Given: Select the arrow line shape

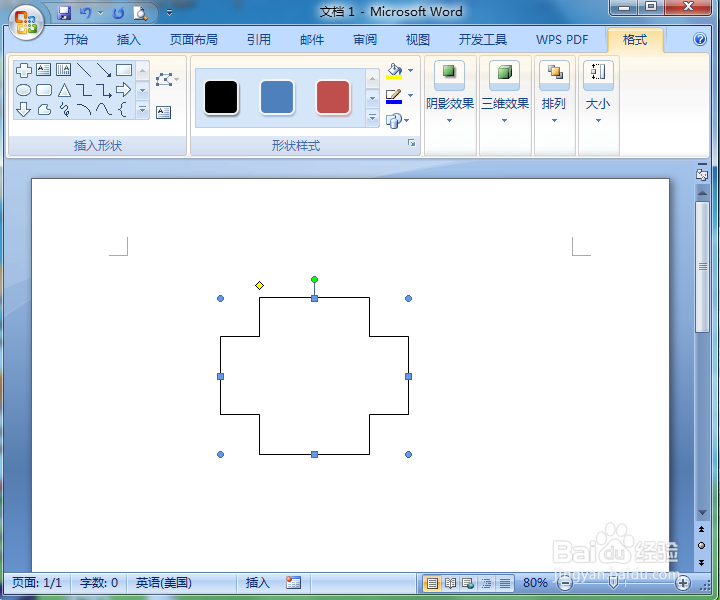Looking at the screenshot, I should tap(104, 70).
